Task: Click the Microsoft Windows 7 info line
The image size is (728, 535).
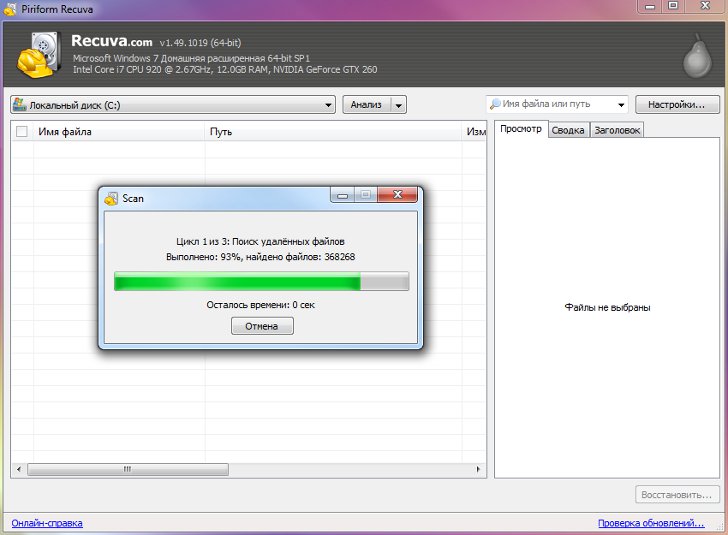Action: click(x=191, y=58)
